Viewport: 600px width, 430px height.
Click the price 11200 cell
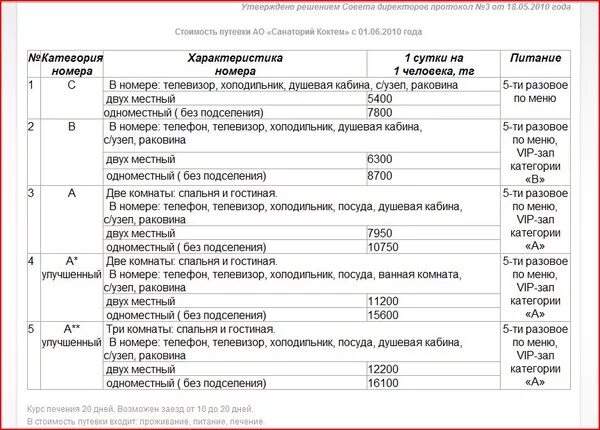433,301
